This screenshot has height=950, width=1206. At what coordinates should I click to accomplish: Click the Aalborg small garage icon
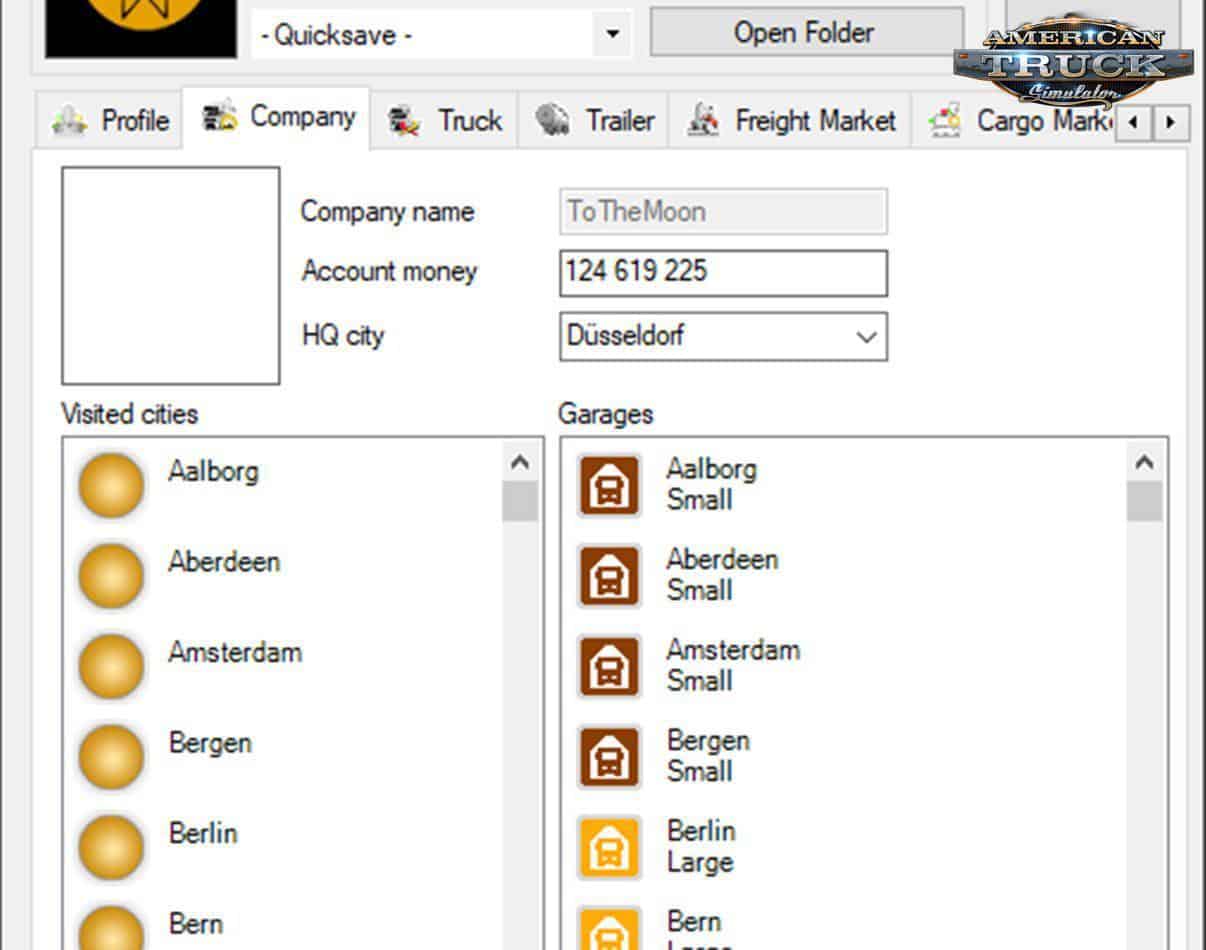609,486
